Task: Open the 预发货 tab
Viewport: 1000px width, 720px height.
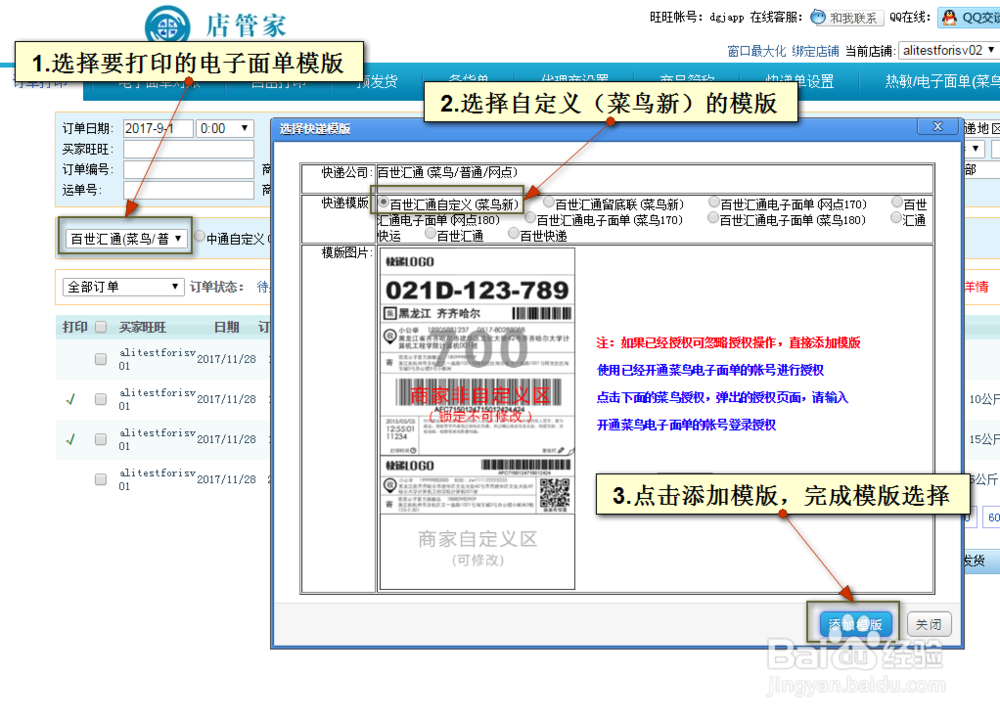Action: [378, 82]
